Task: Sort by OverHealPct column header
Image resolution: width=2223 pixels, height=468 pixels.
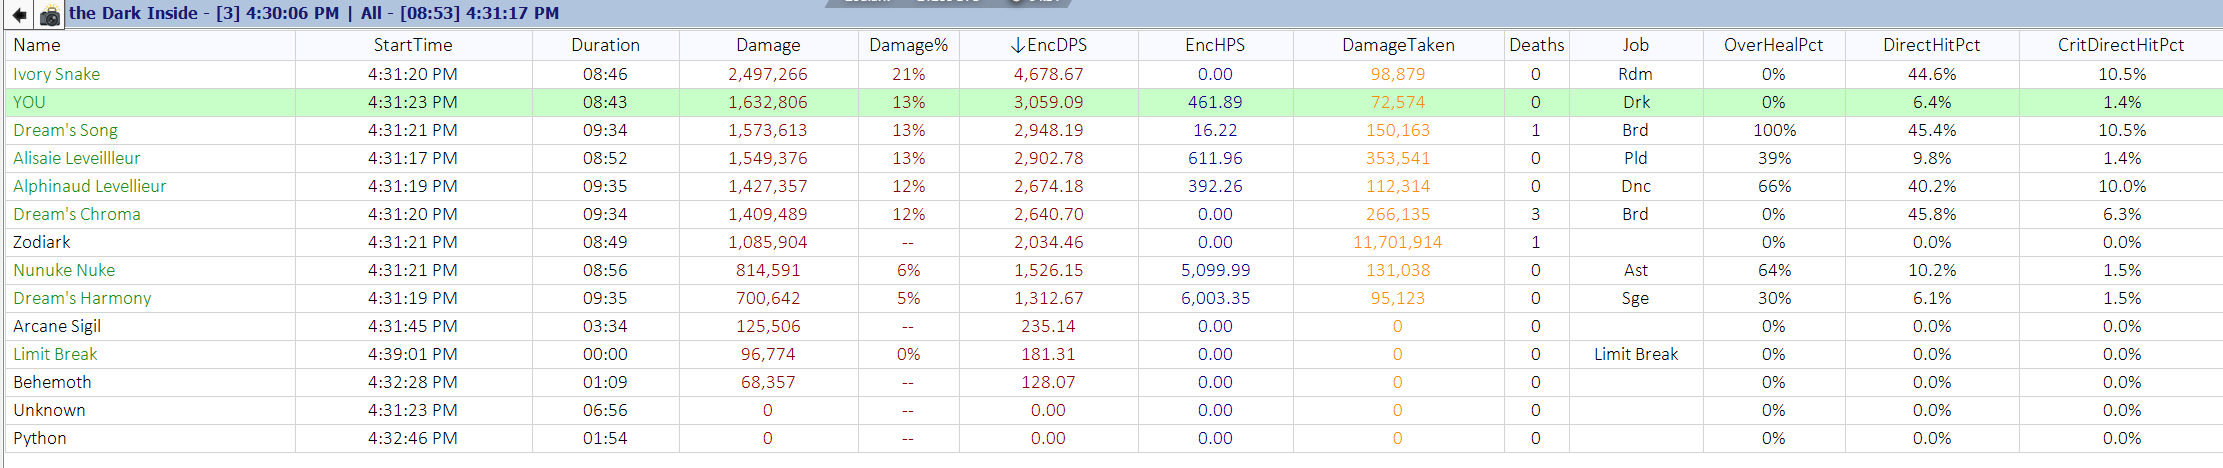Action: click(x=1773, y=45)
